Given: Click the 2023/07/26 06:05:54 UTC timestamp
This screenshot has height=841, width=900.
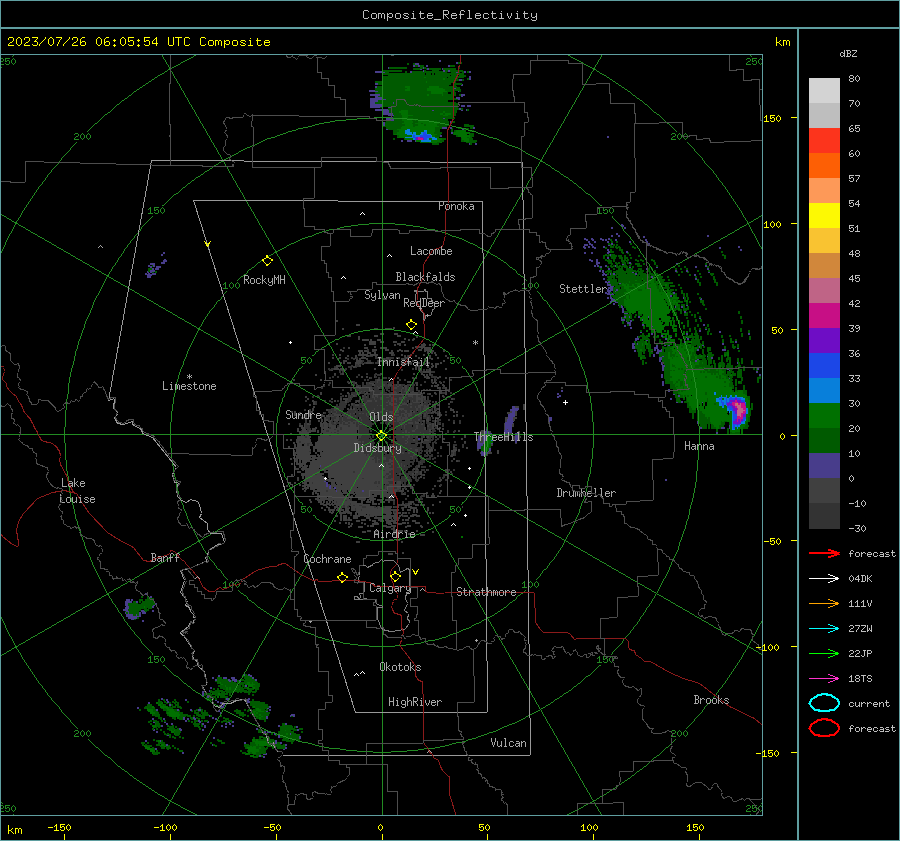Looking at the screenshot, I should point(138,42).
